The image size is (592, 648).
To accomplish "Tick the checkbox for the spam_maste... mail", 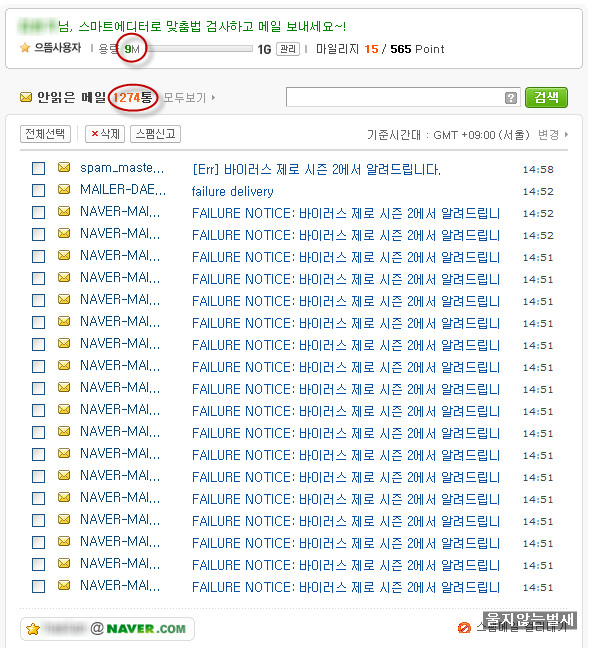I will [x=38, y=168].
